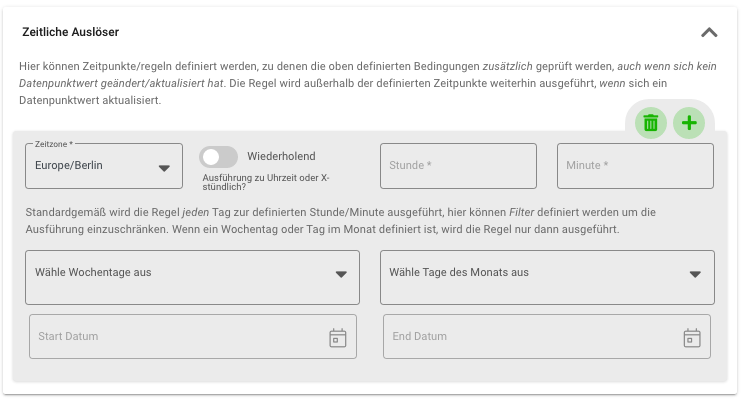Delete this time trigger with the trash icon
The height and width of the screenshot is (399, 744).
(651, 123)
